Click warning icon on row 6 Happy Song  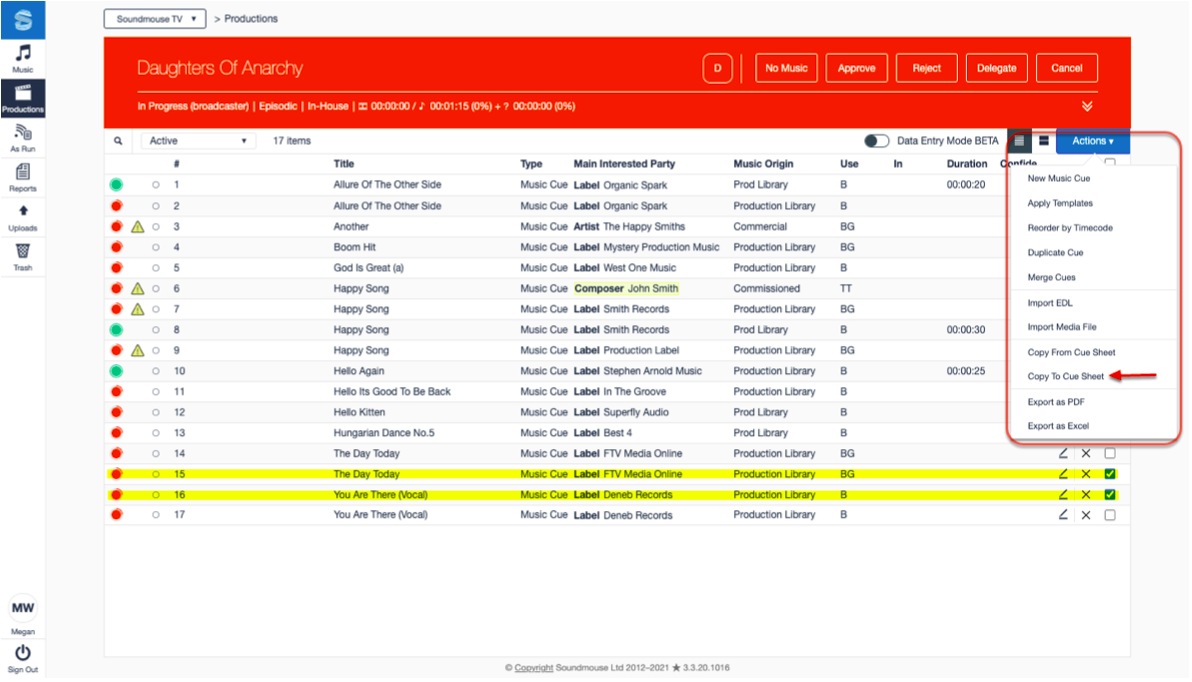138,288
